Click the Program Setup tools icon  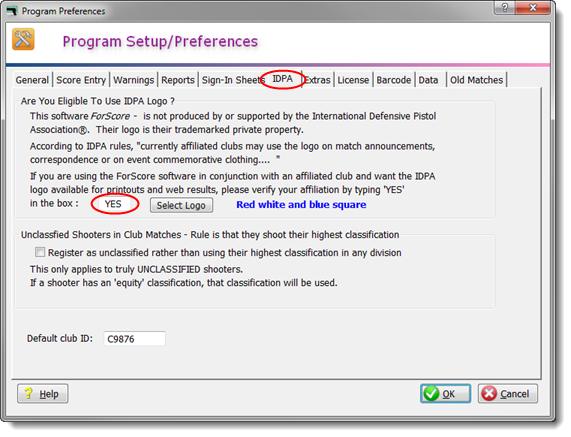point(23,39)
